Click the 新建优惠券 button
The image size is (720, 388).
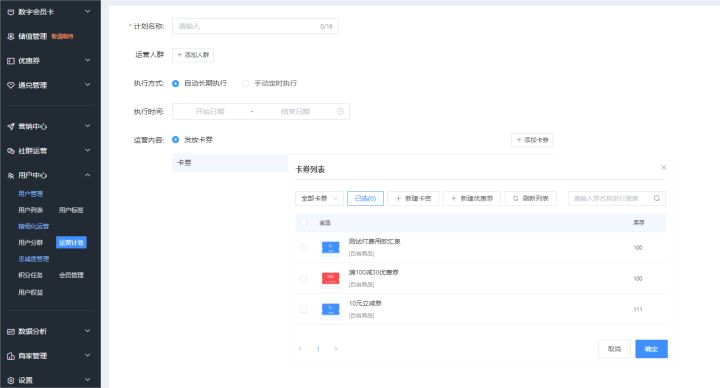(x=472, y=198)
